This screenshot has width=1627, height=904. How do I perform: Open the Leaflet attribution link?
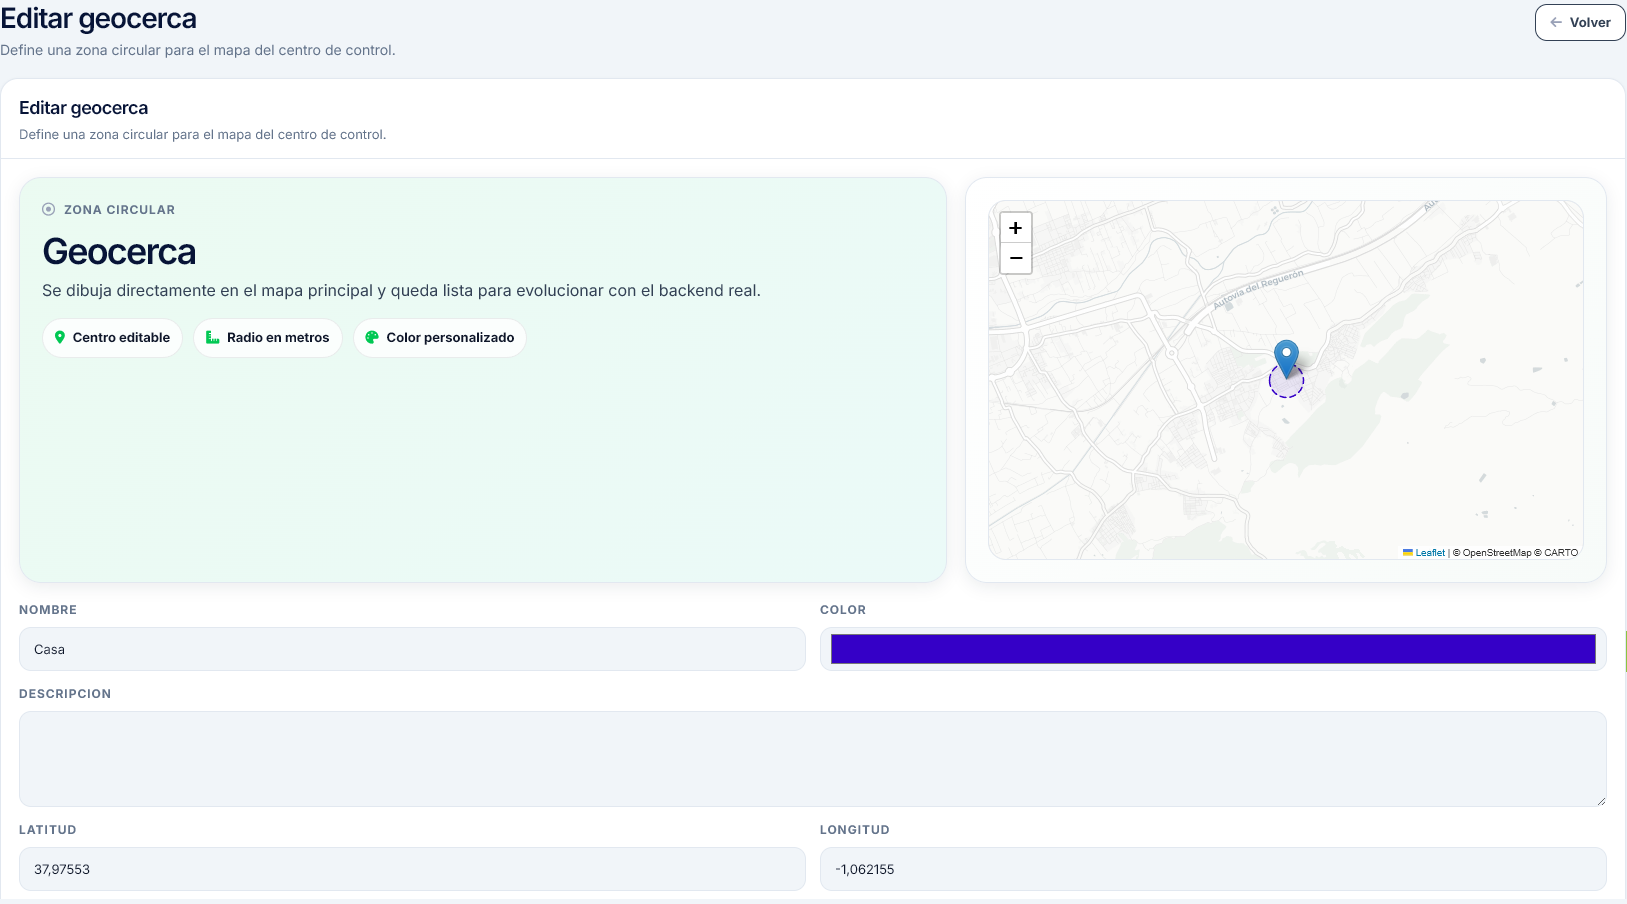pyautogui.click(x=1429, y=553)
